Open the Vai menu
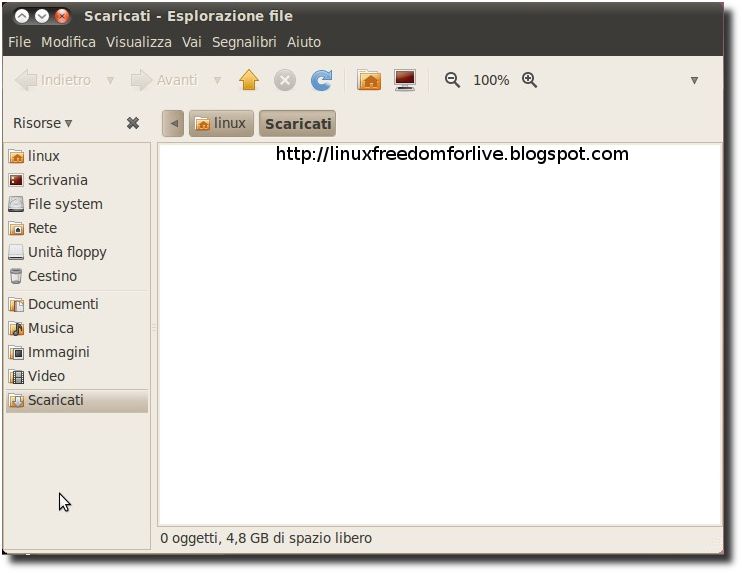 click(x=192, y=42)
